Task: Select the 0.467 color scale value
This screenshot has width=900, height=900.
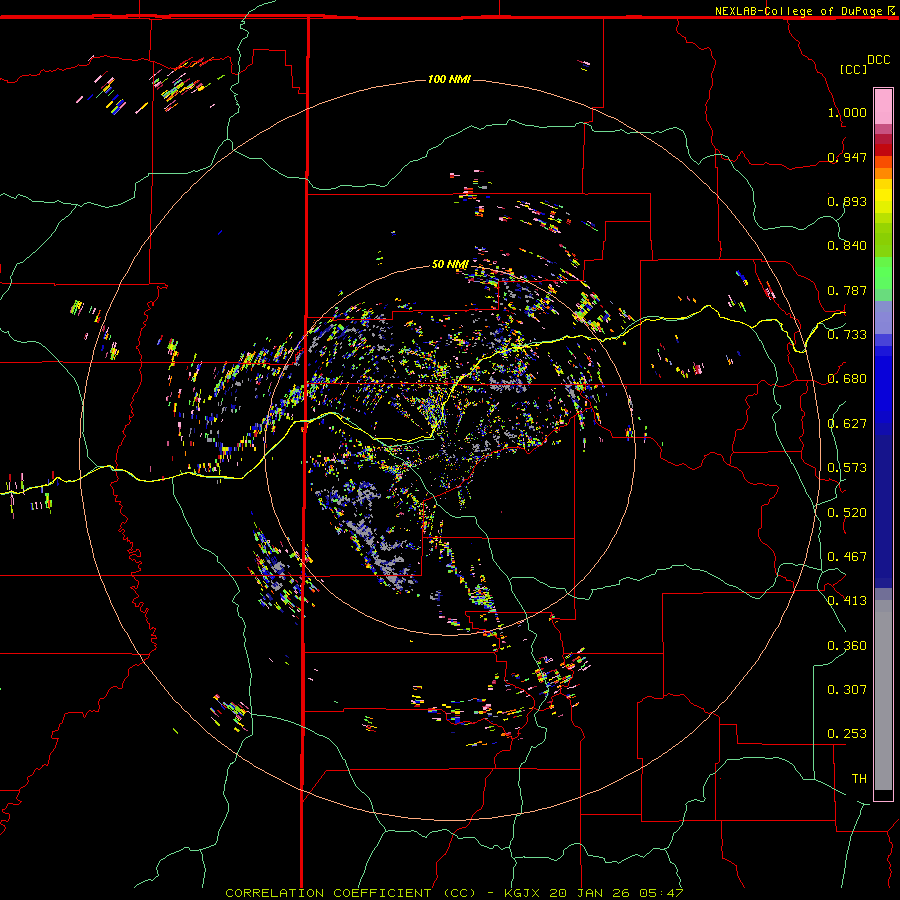Action: [847, 557]
